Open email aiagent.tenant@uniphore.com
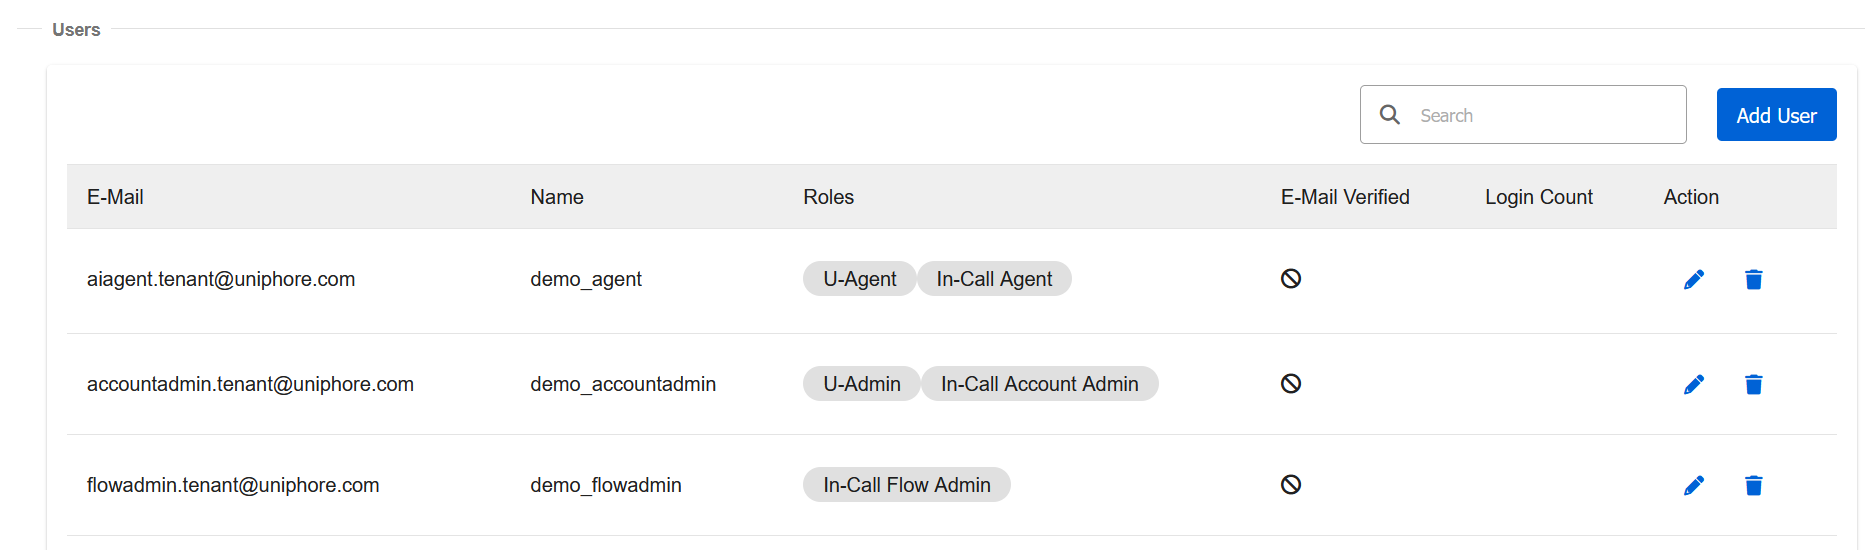Viewport: 1865px width, 550px height. pyautogui.click(x=221, y=279)
